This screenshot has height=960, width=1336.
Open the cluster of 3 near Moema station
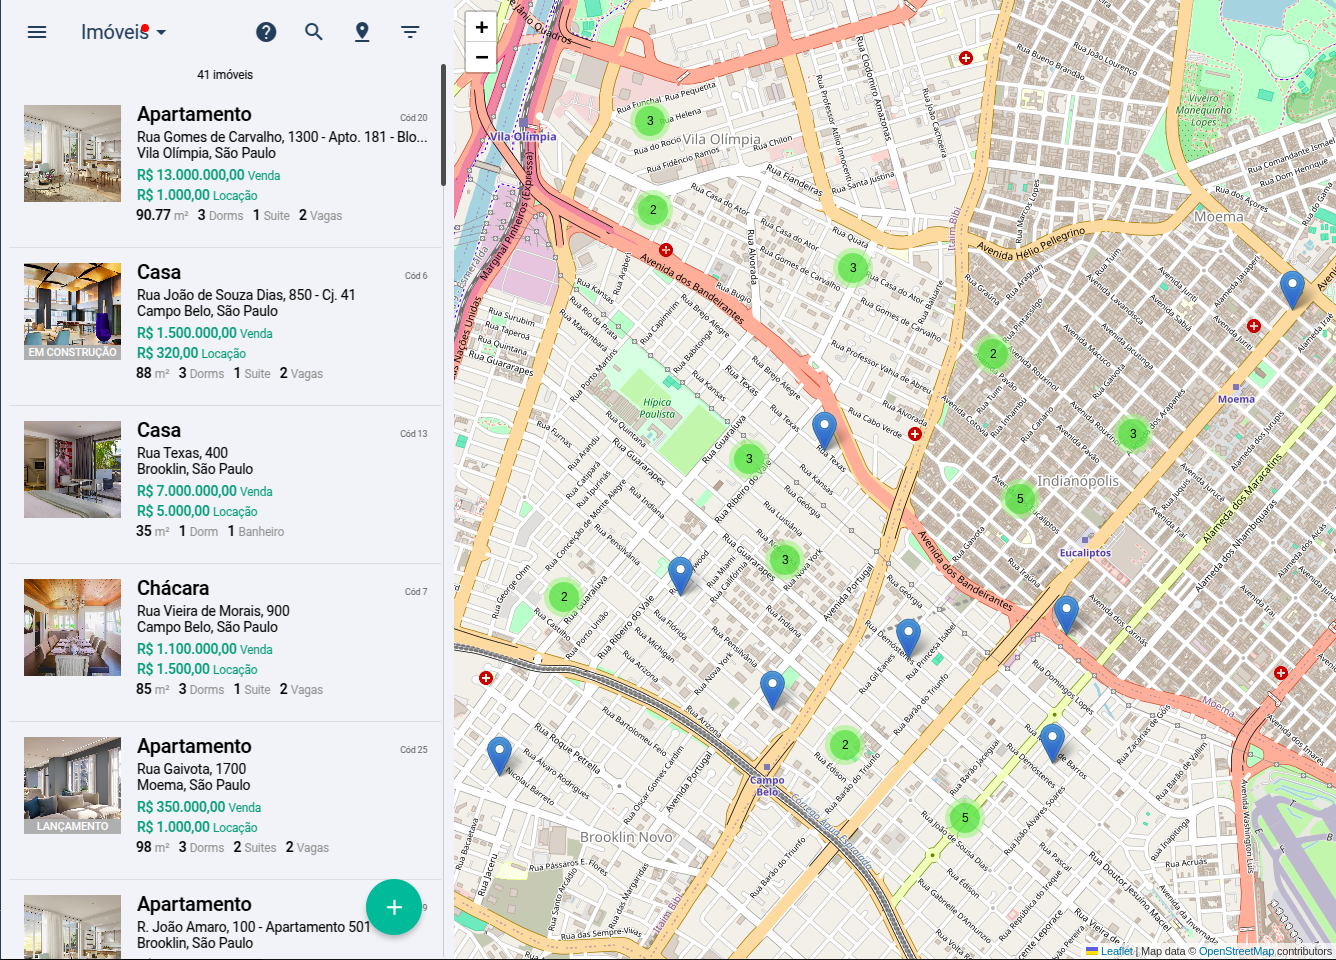pyautogui.click(x=1133, y=434)
